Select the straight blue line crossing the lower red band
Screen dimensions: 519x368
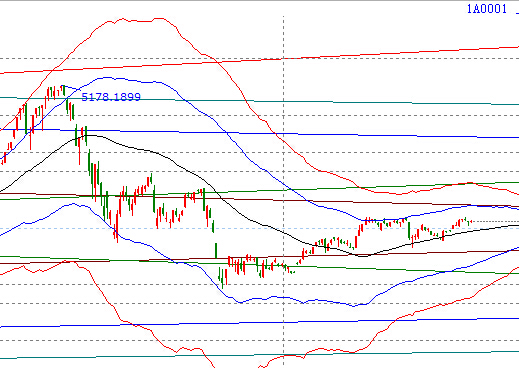pyautogui.click(x=259, y=323)
